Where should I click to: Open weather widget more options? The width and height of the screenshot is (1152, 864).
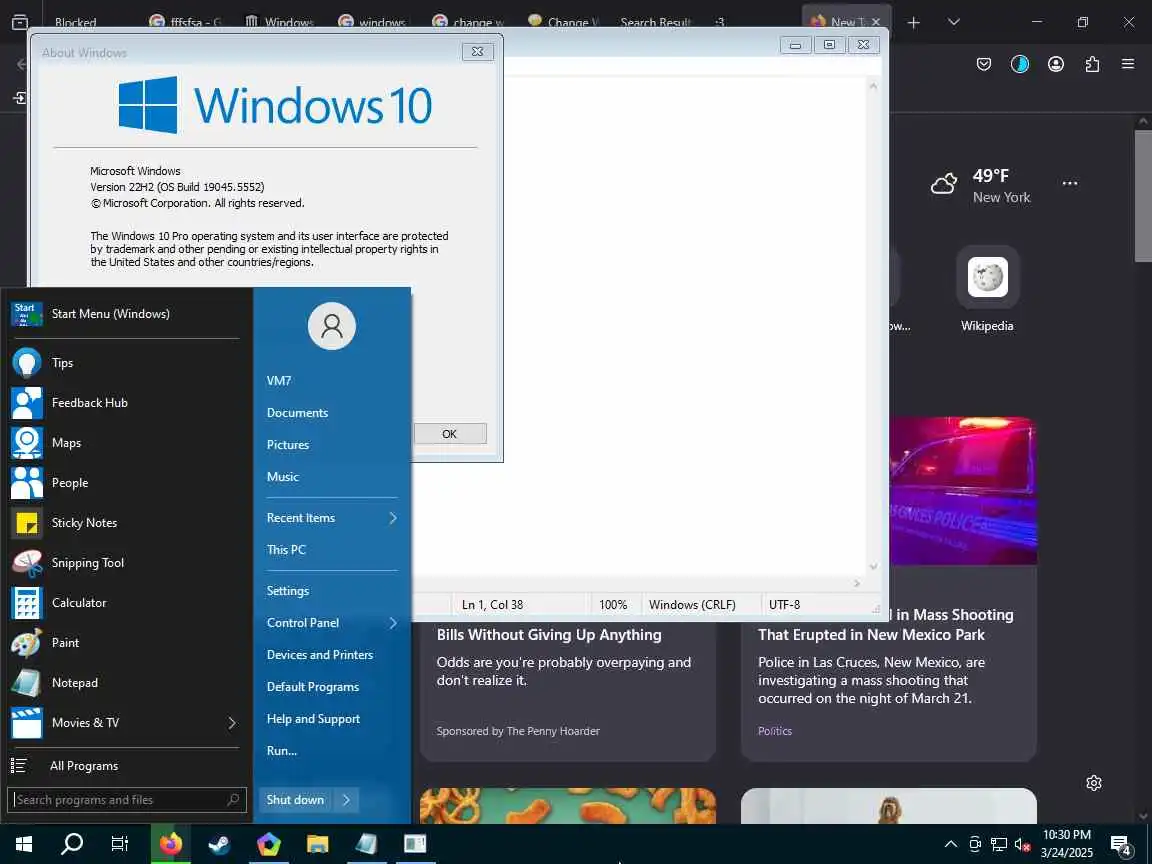1070,184
